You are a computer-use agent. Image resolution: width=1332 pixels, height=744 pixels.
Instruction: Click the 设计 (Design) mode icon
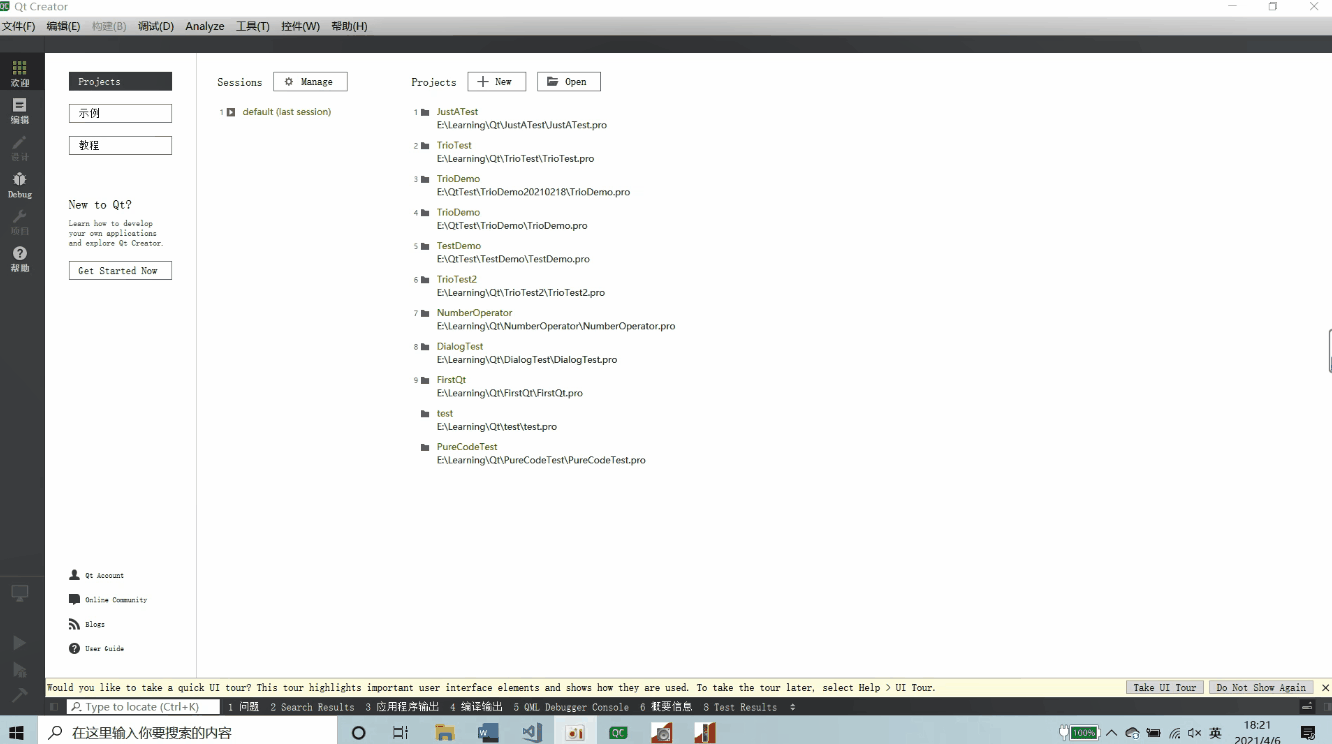click(x=20, y=148)
